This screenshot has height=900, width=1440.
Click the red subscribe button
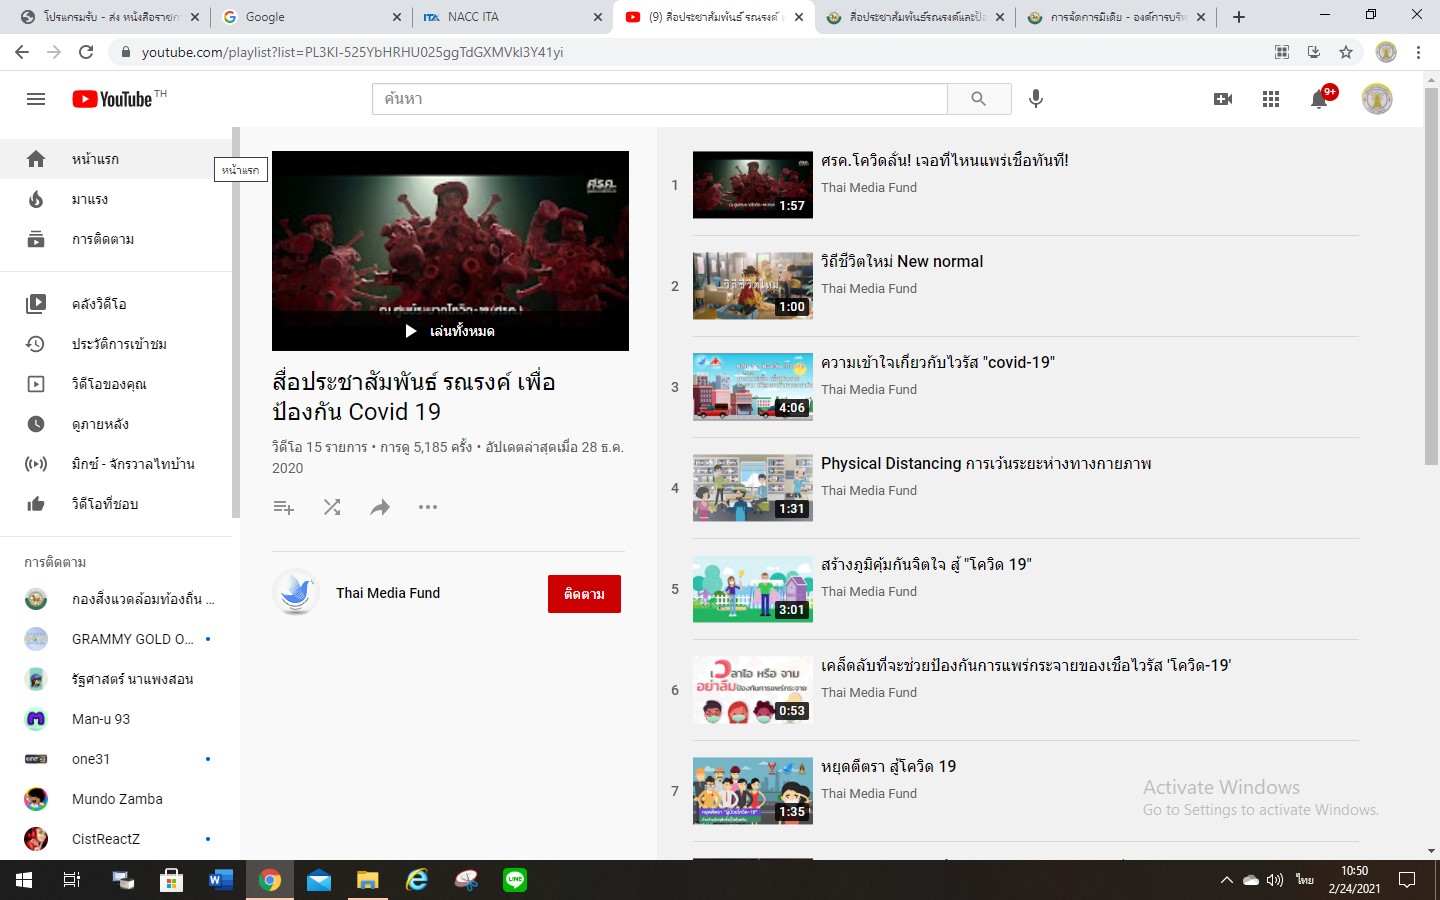tap(584, 594)
